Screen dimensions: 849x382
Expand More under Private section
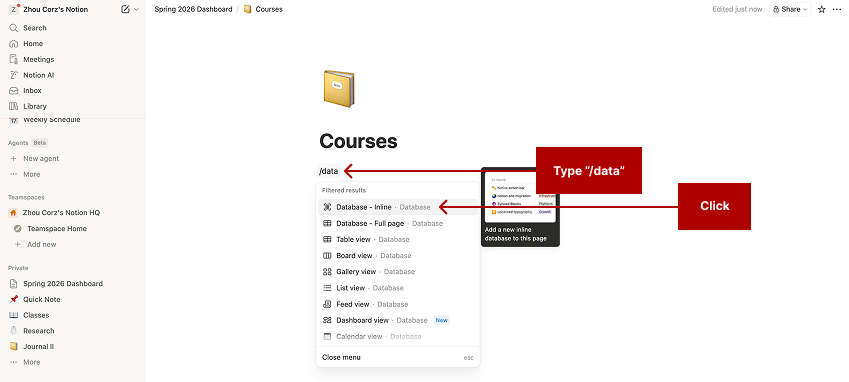(x=73, y=362)
